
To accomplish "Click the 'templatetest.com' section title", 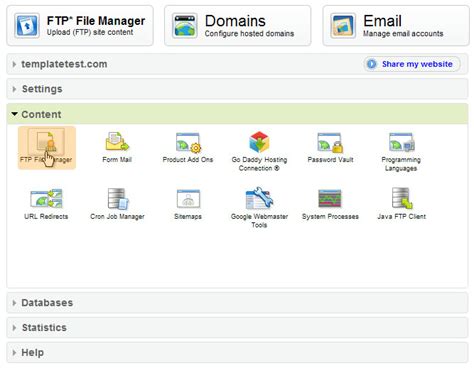I will pyautogui.click(x=64, y=64).
